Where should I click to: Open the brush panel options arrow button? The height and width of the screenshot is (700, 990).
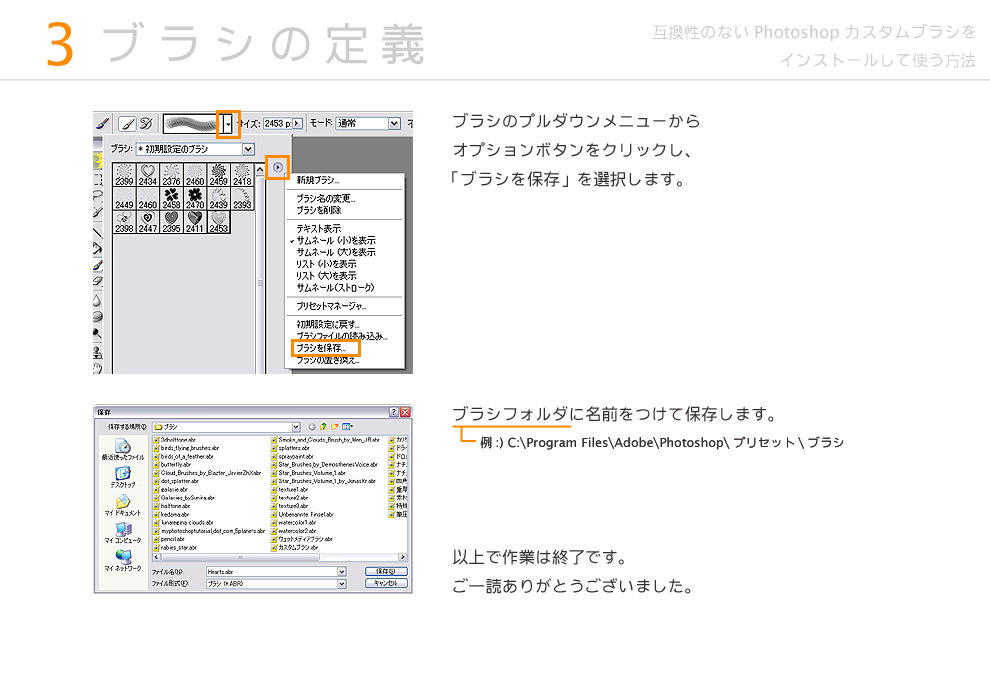(x=278, y=167)
